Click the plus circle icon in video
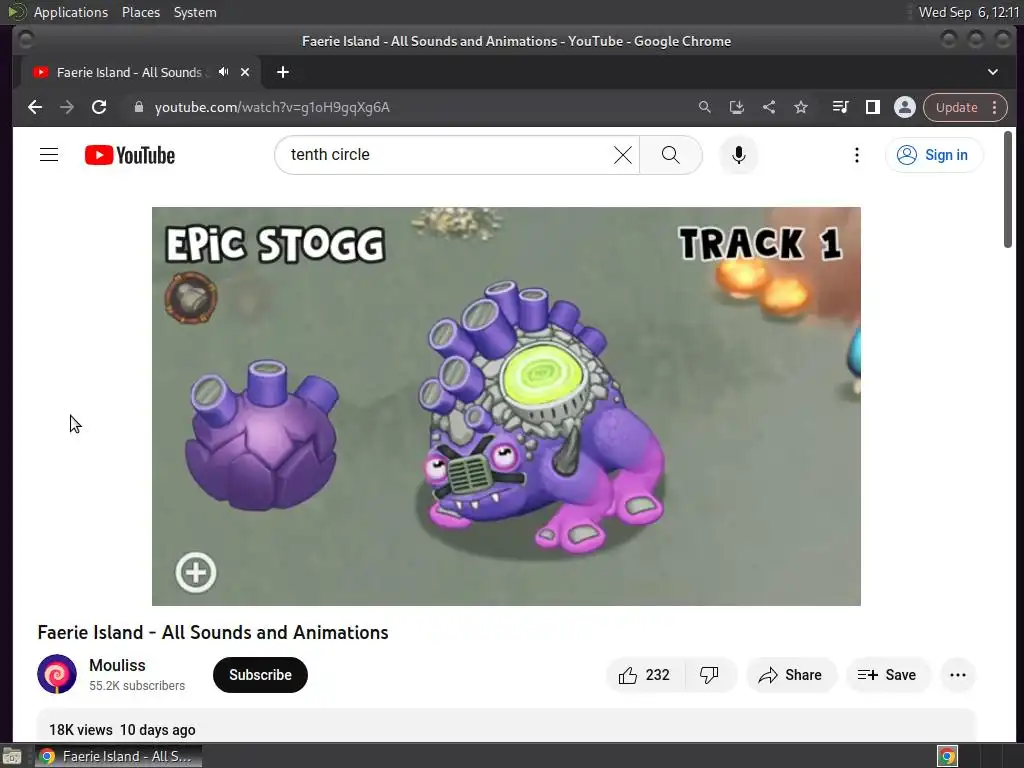The width and height of the screenshot is (1024, 768). (196, 573)
